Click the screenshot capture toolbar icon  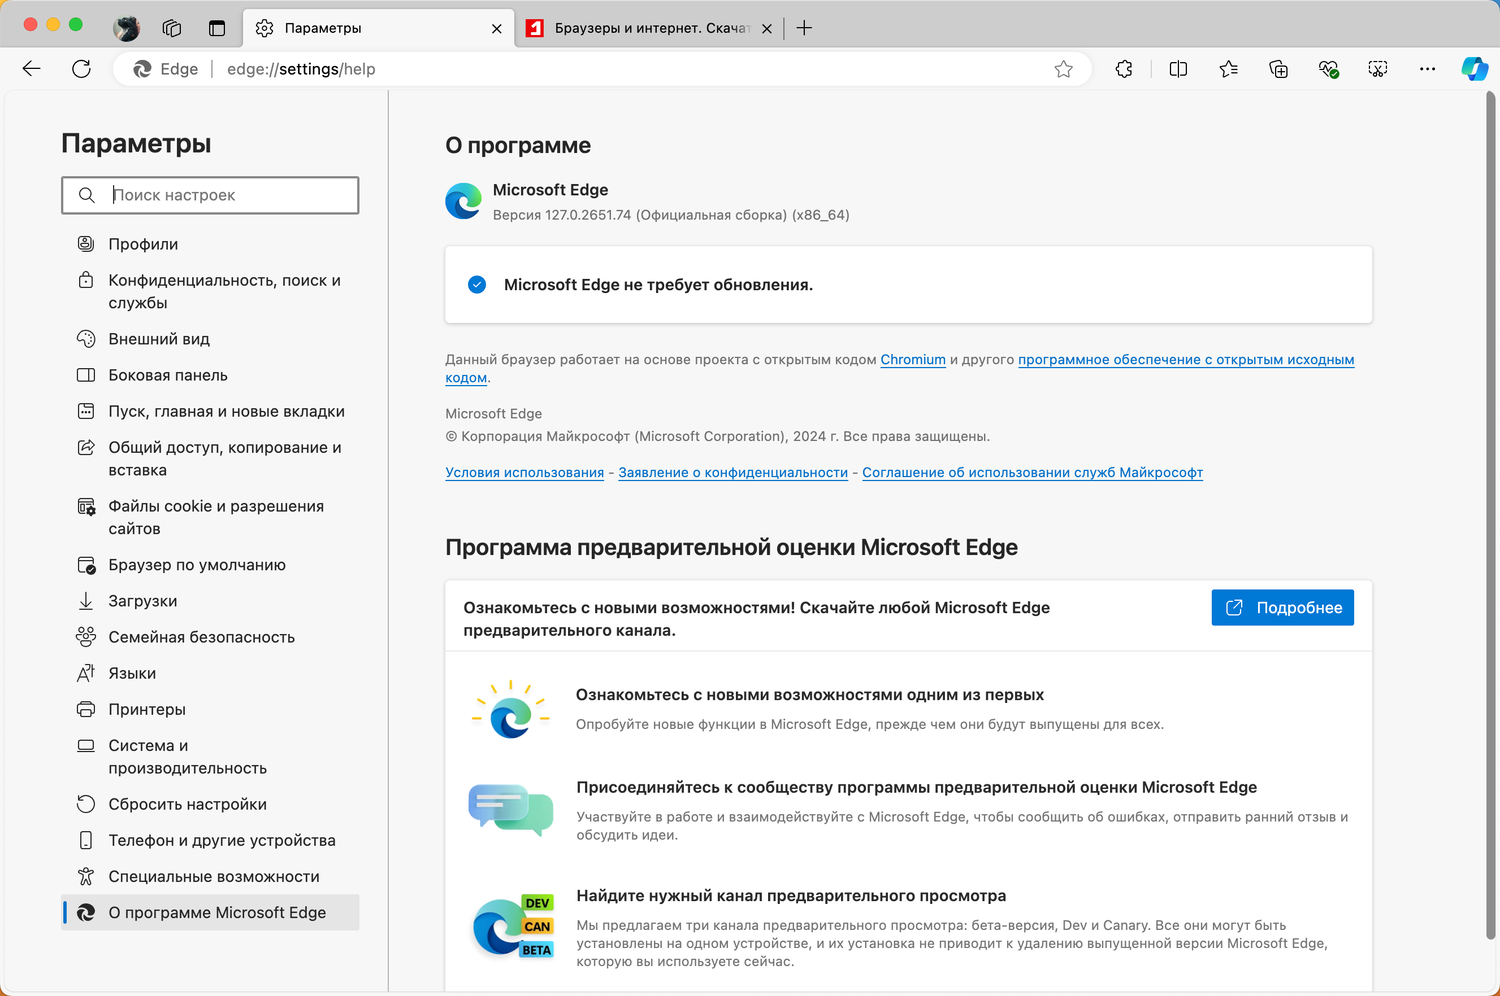pos(1378,69)
